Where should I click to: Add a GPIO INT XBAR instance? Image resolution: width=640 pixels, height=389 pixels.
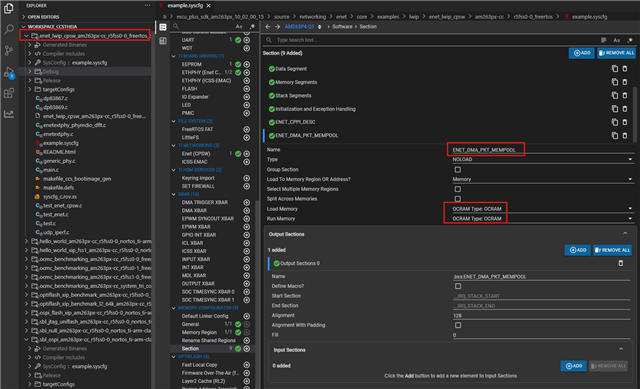[247, 235]
